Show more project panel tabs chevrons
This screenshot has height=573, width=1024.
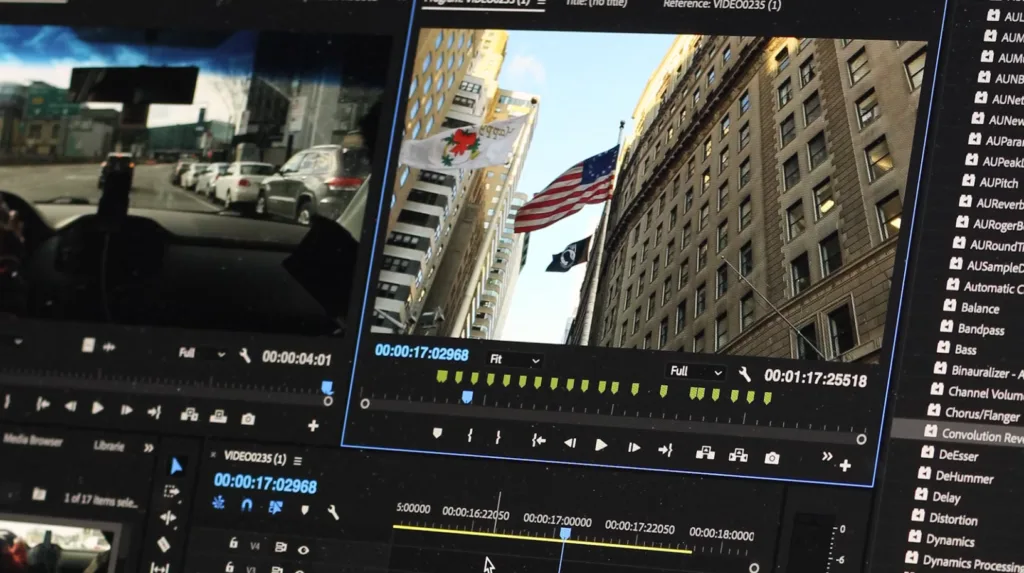coord(149,448)
